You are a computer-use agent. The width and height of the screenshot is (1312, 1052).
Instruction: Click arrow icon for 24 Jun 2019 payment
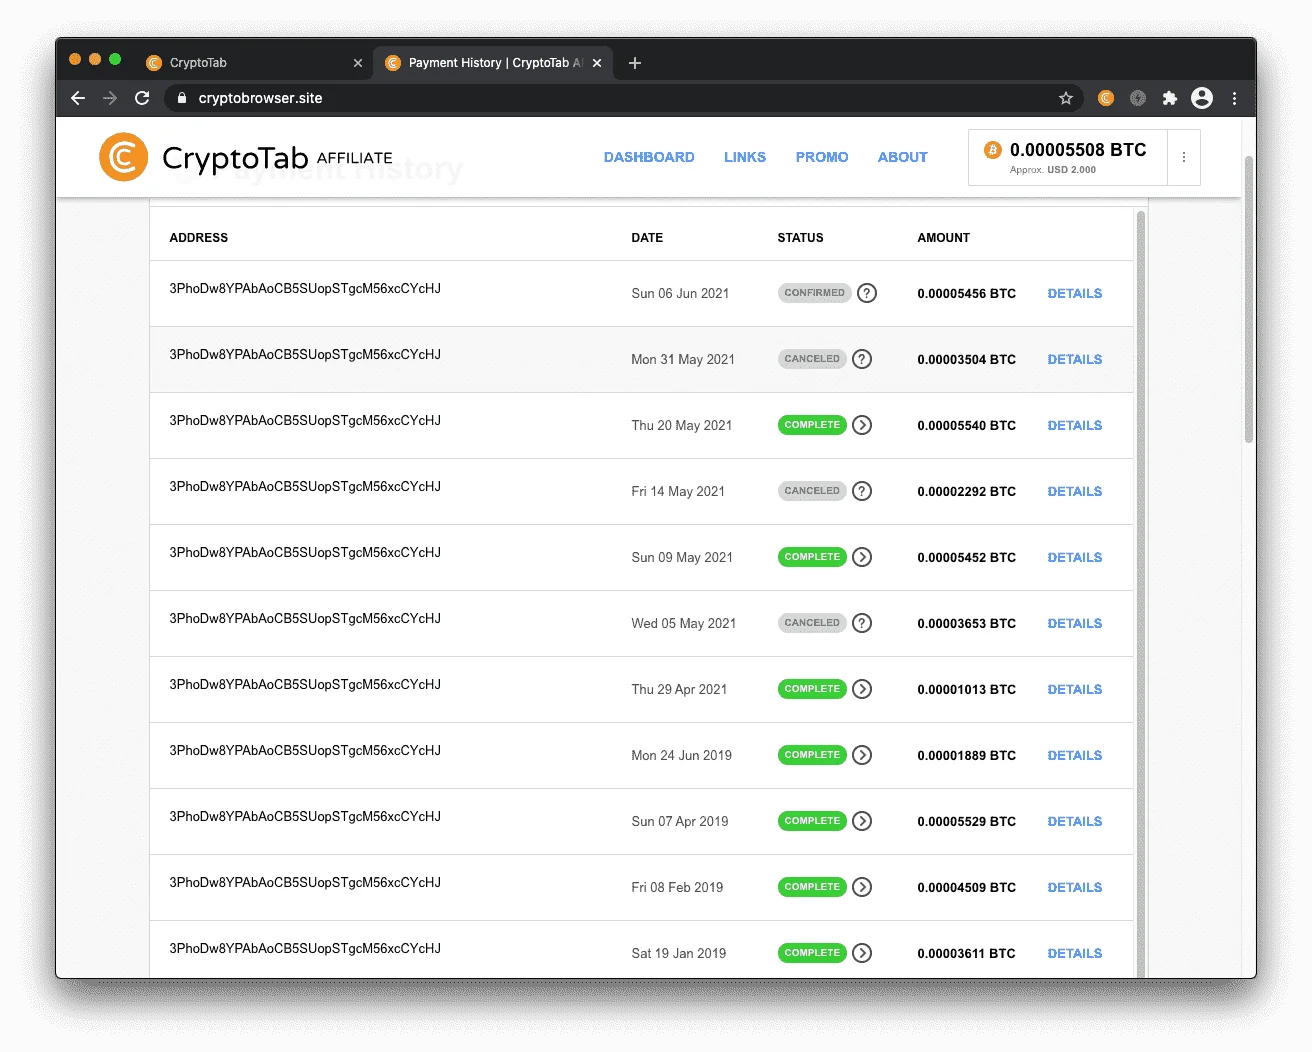pos(862,755)
